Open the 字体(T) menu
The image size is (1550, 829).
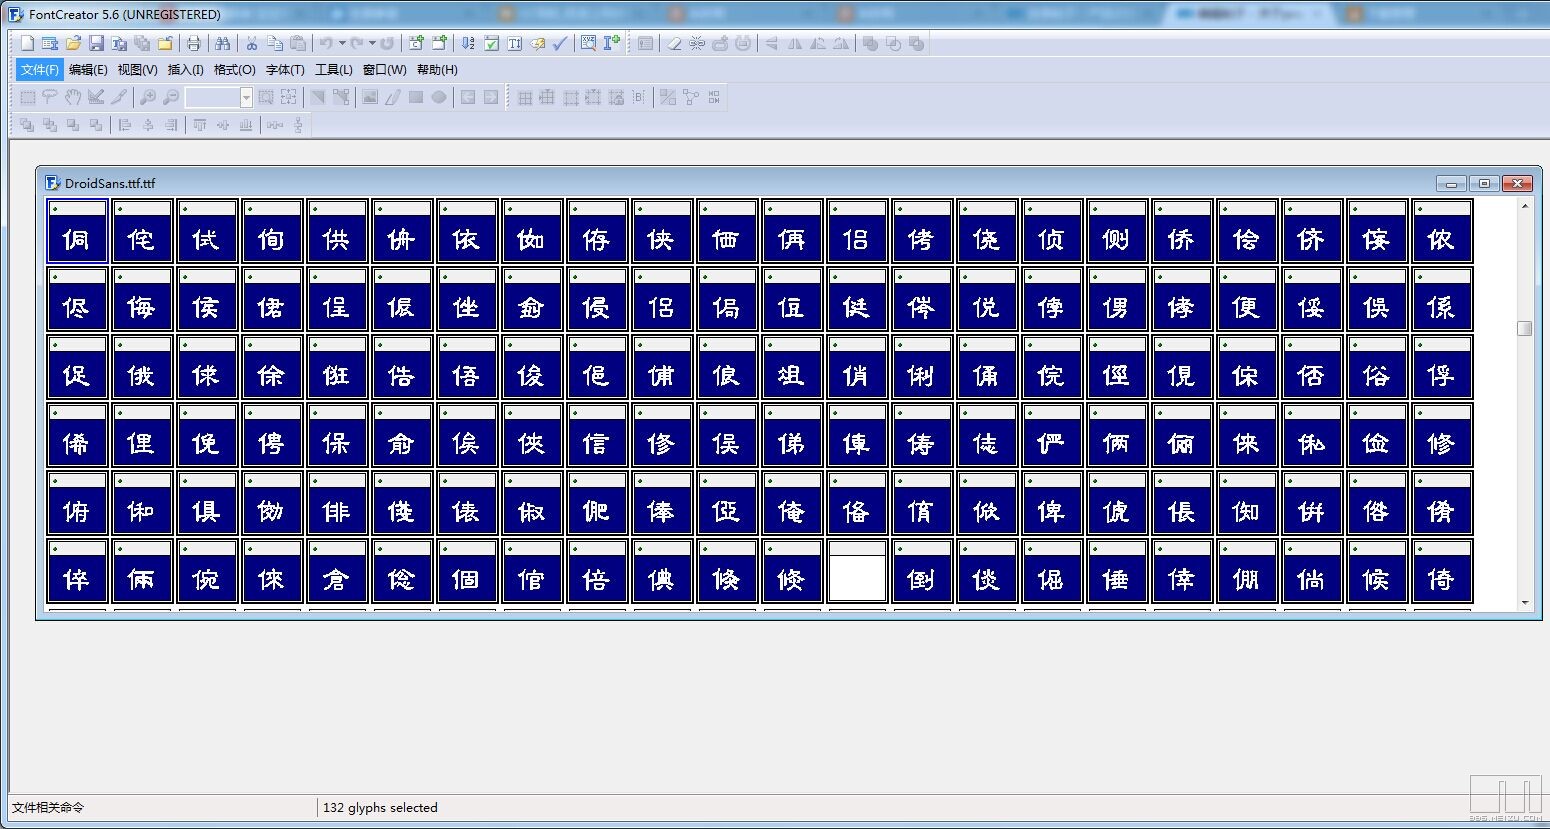285,70
